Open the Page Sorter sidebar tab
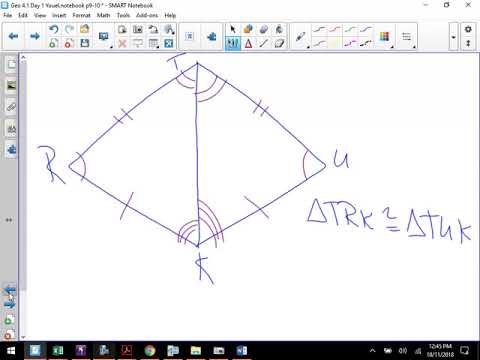The width and height of the screenshot is (480, 360). (x=11, y=64)
